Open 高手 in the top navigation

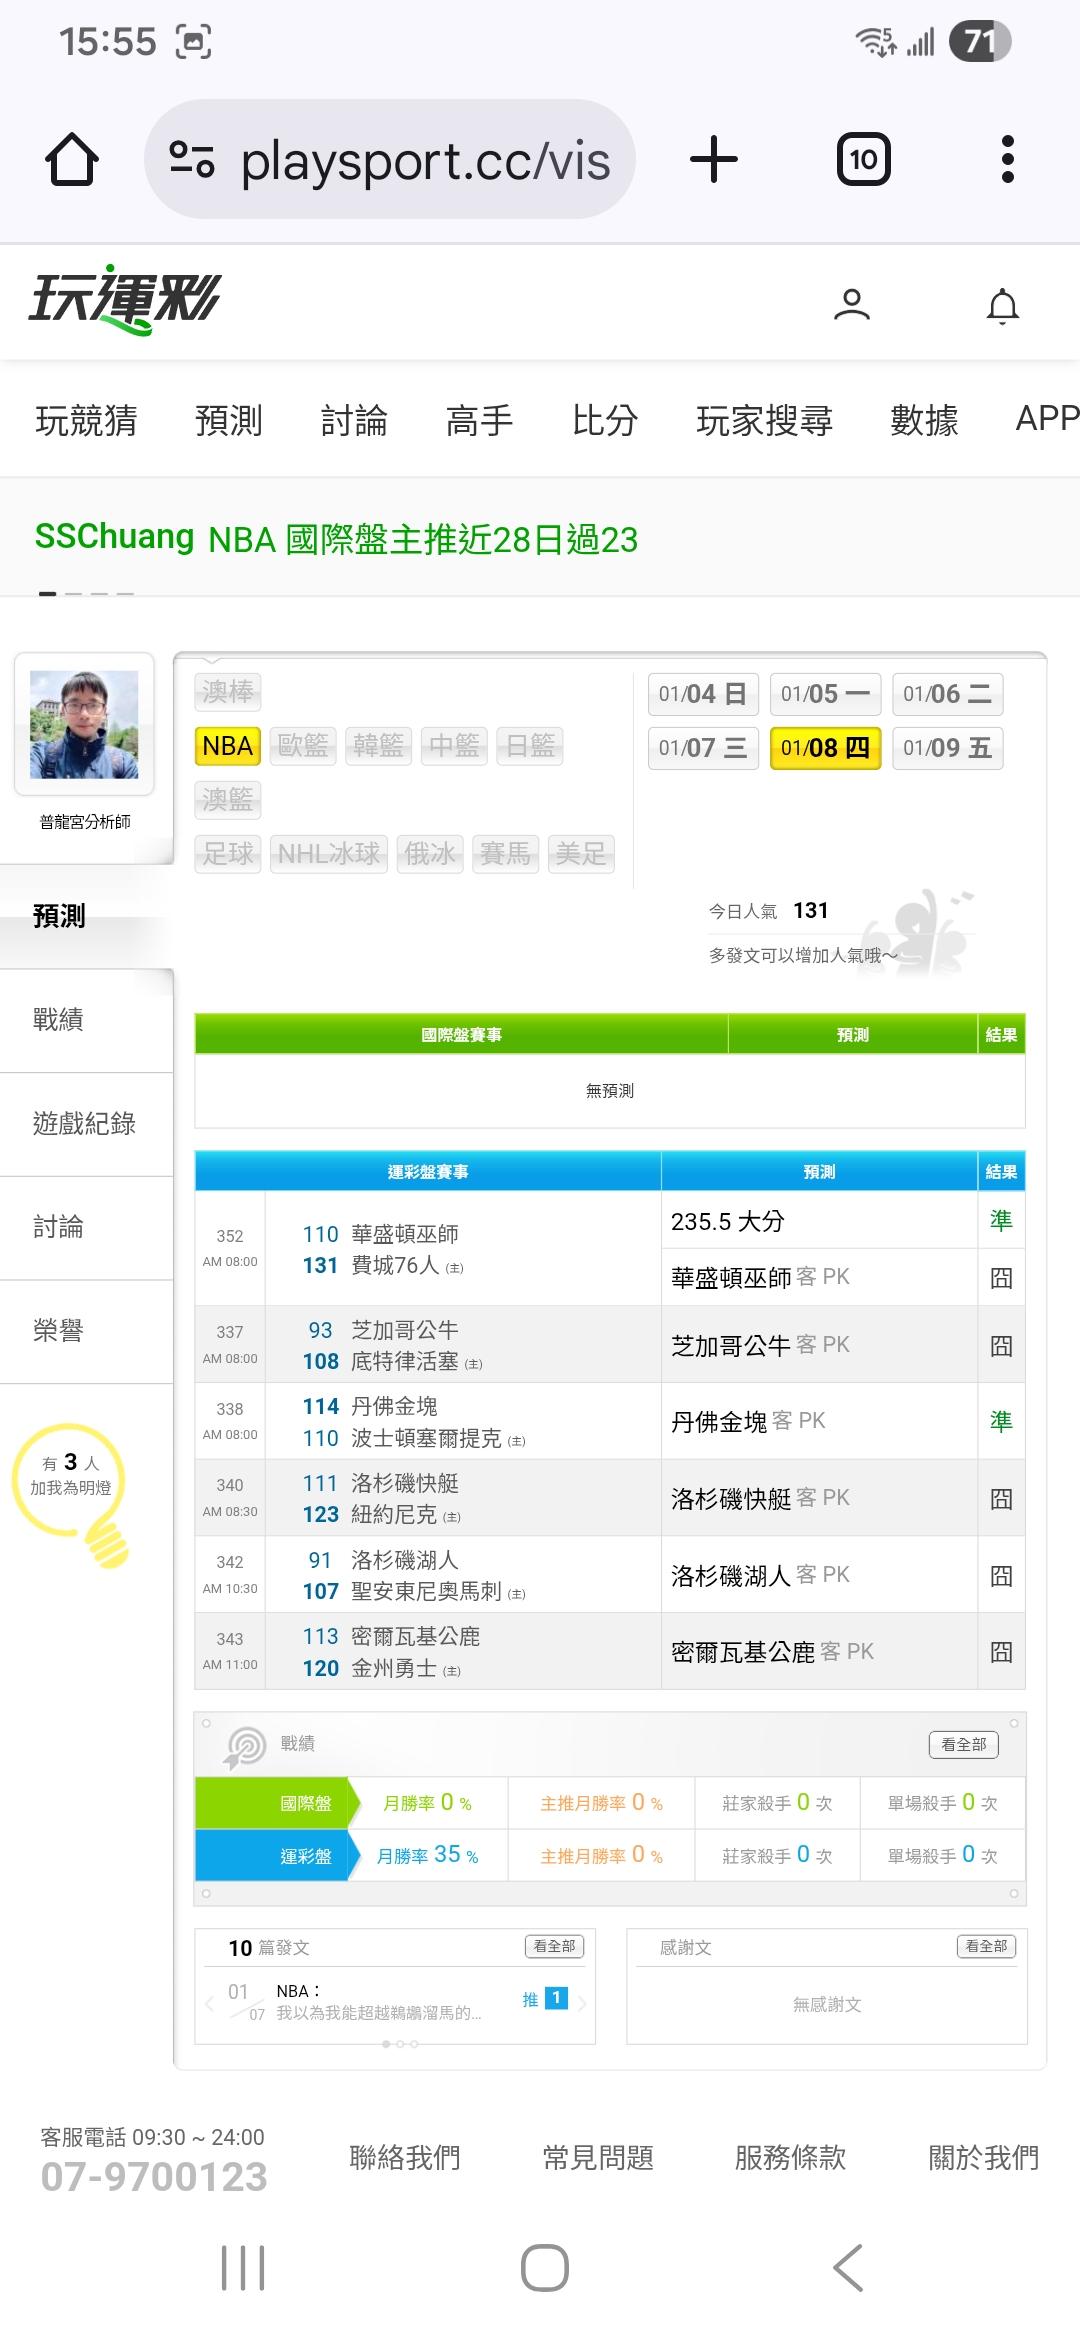479,420
